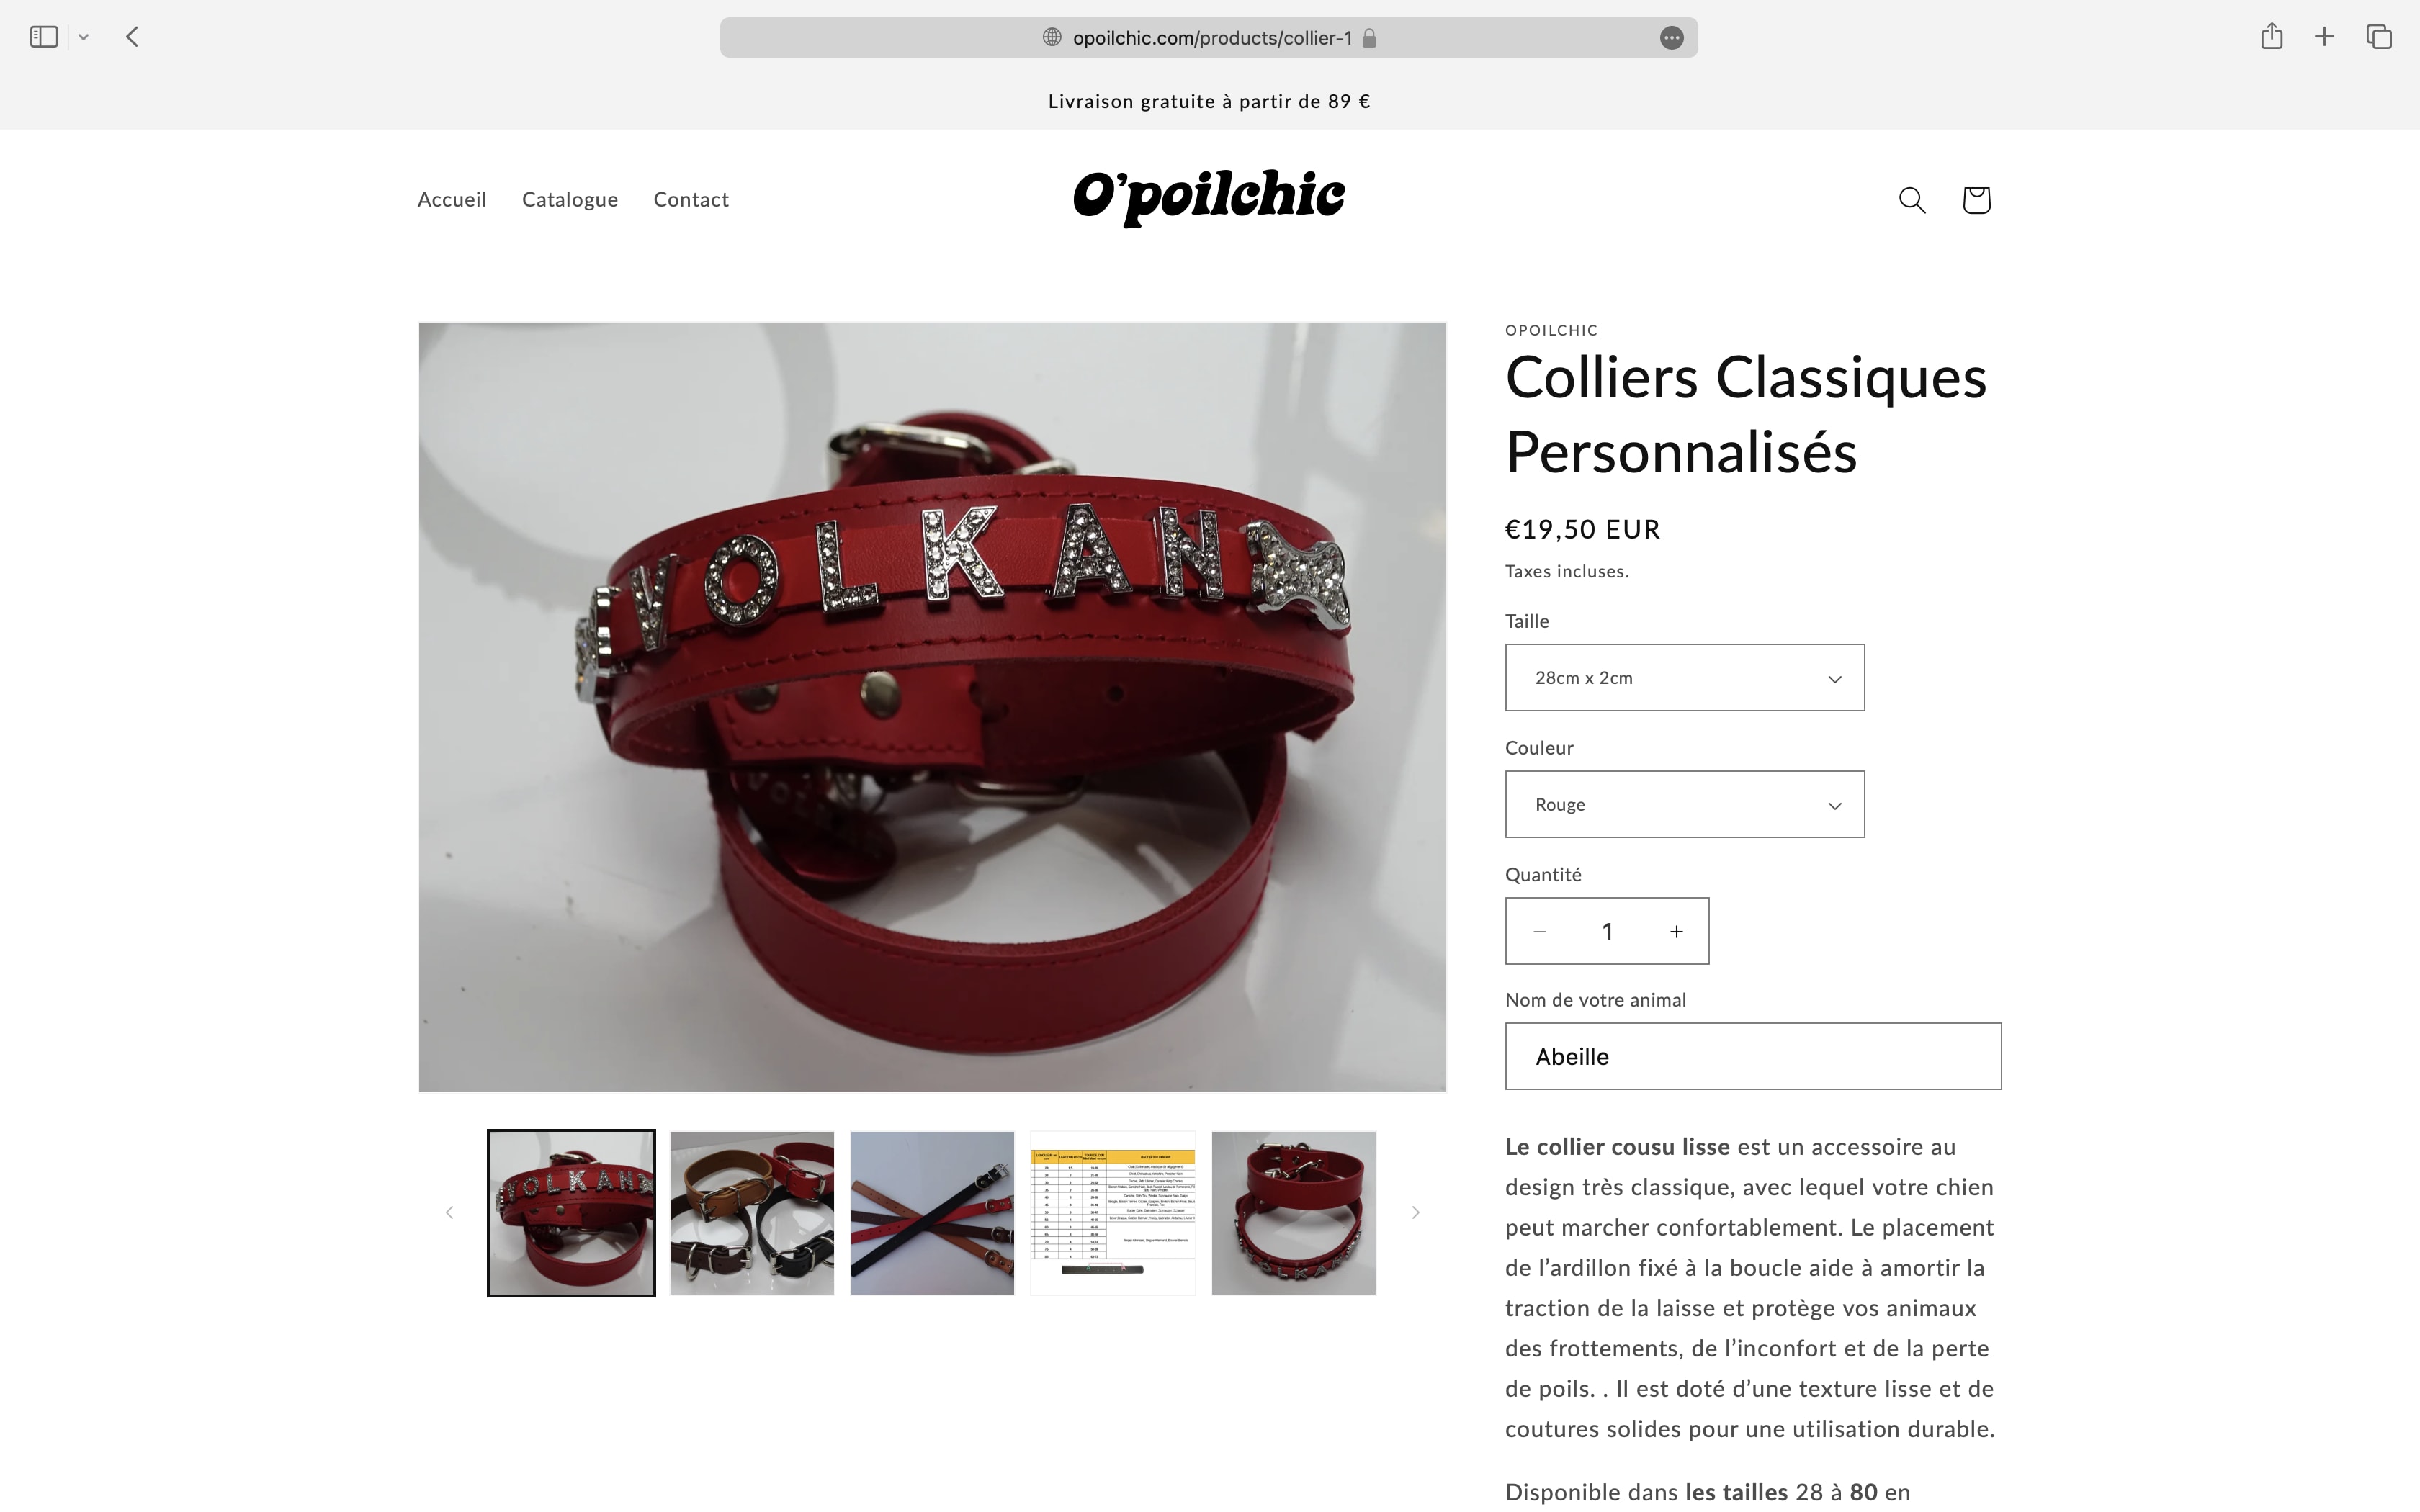Open the Contact menu item
The width and height of the screenshot is (2420, 1512).
[691, 199]
